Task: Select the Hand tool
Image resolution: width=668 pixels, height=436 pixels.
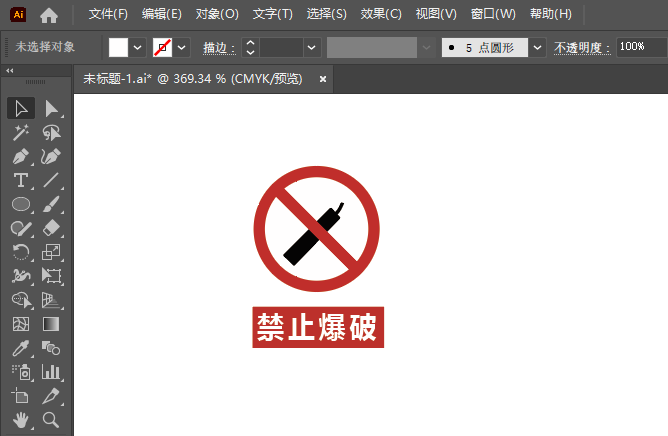Action: pos(21,420)
